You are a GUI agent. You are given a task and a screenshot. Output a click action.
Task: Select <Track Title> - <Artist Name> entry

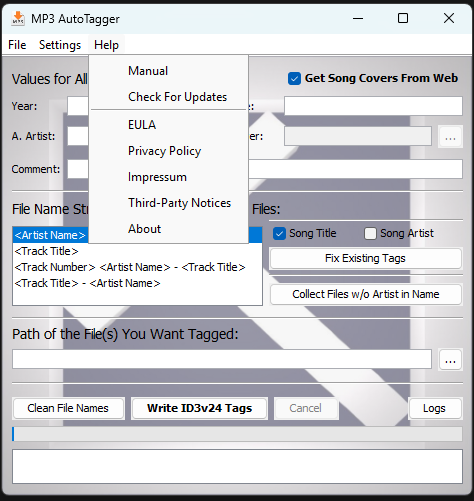137,283
